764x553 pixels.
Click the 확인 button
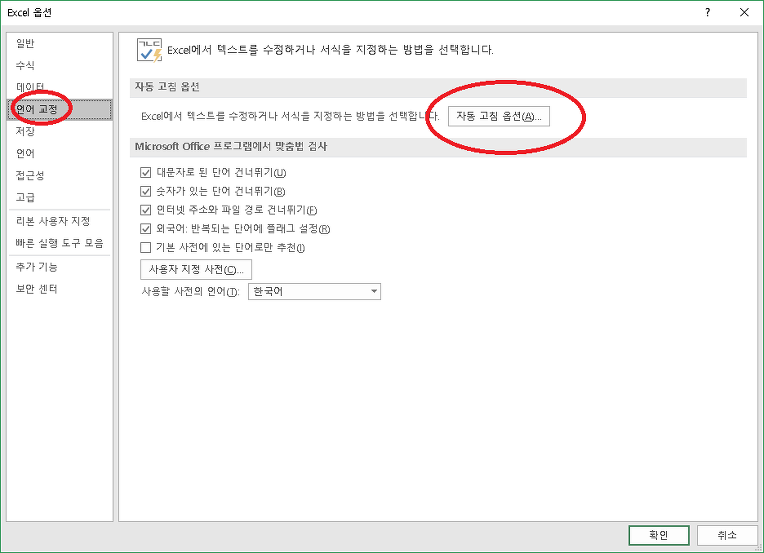(x=659, y=535)
